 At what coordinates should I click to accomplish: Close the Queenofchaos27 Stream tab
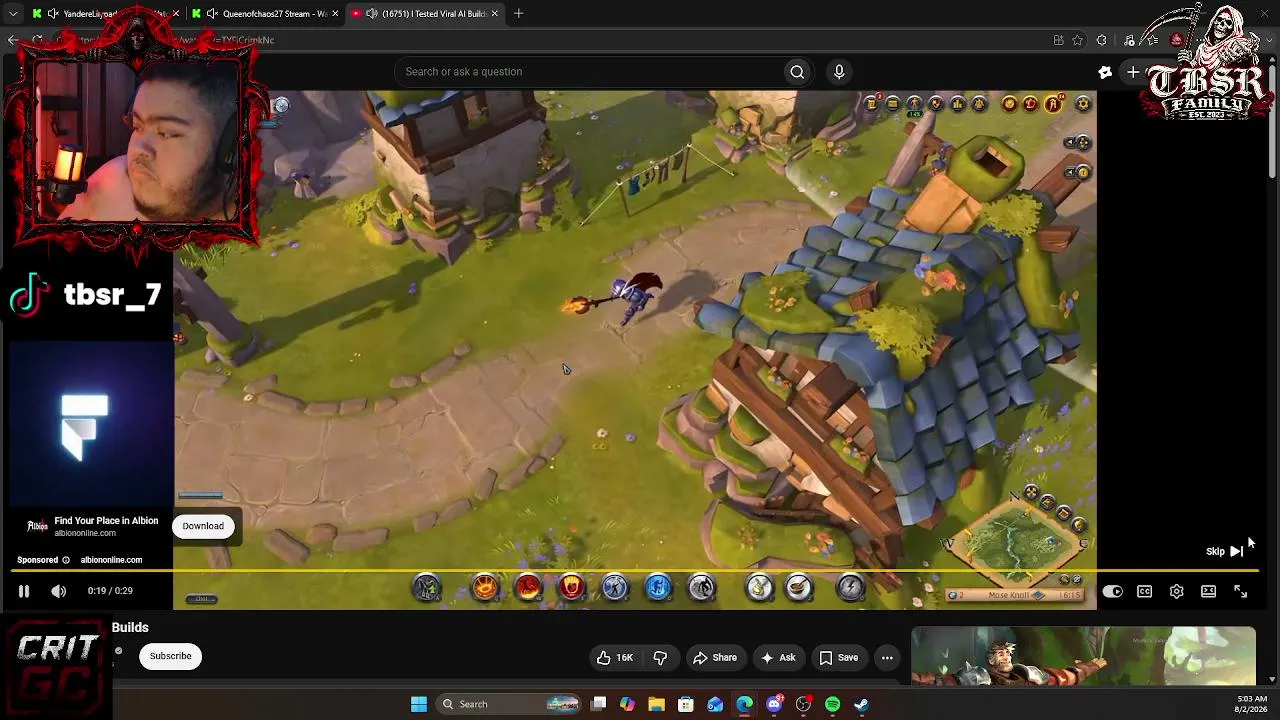[335, 14]
